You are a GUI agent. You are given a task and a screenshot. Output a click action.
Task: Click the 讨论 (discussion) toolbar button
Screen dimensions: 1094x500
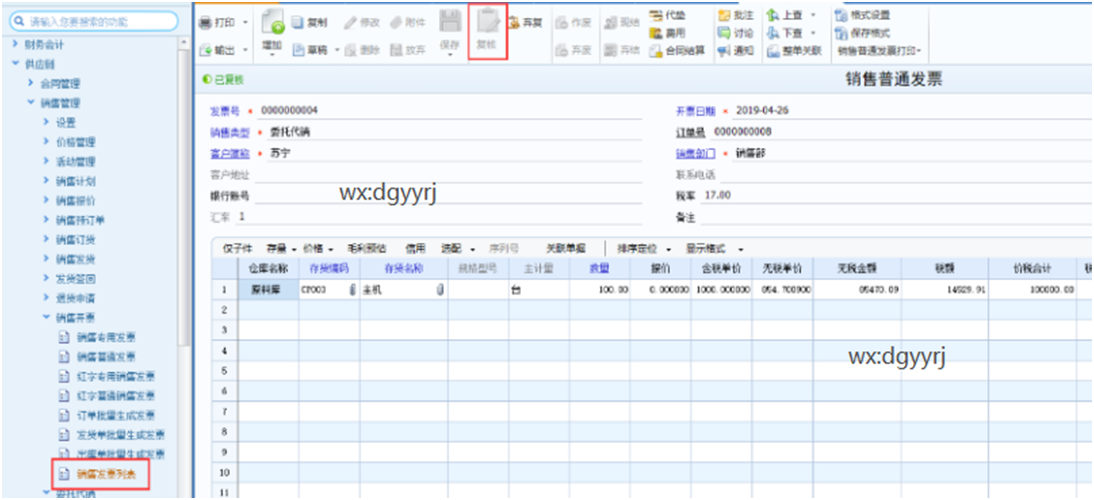point(736,32)
